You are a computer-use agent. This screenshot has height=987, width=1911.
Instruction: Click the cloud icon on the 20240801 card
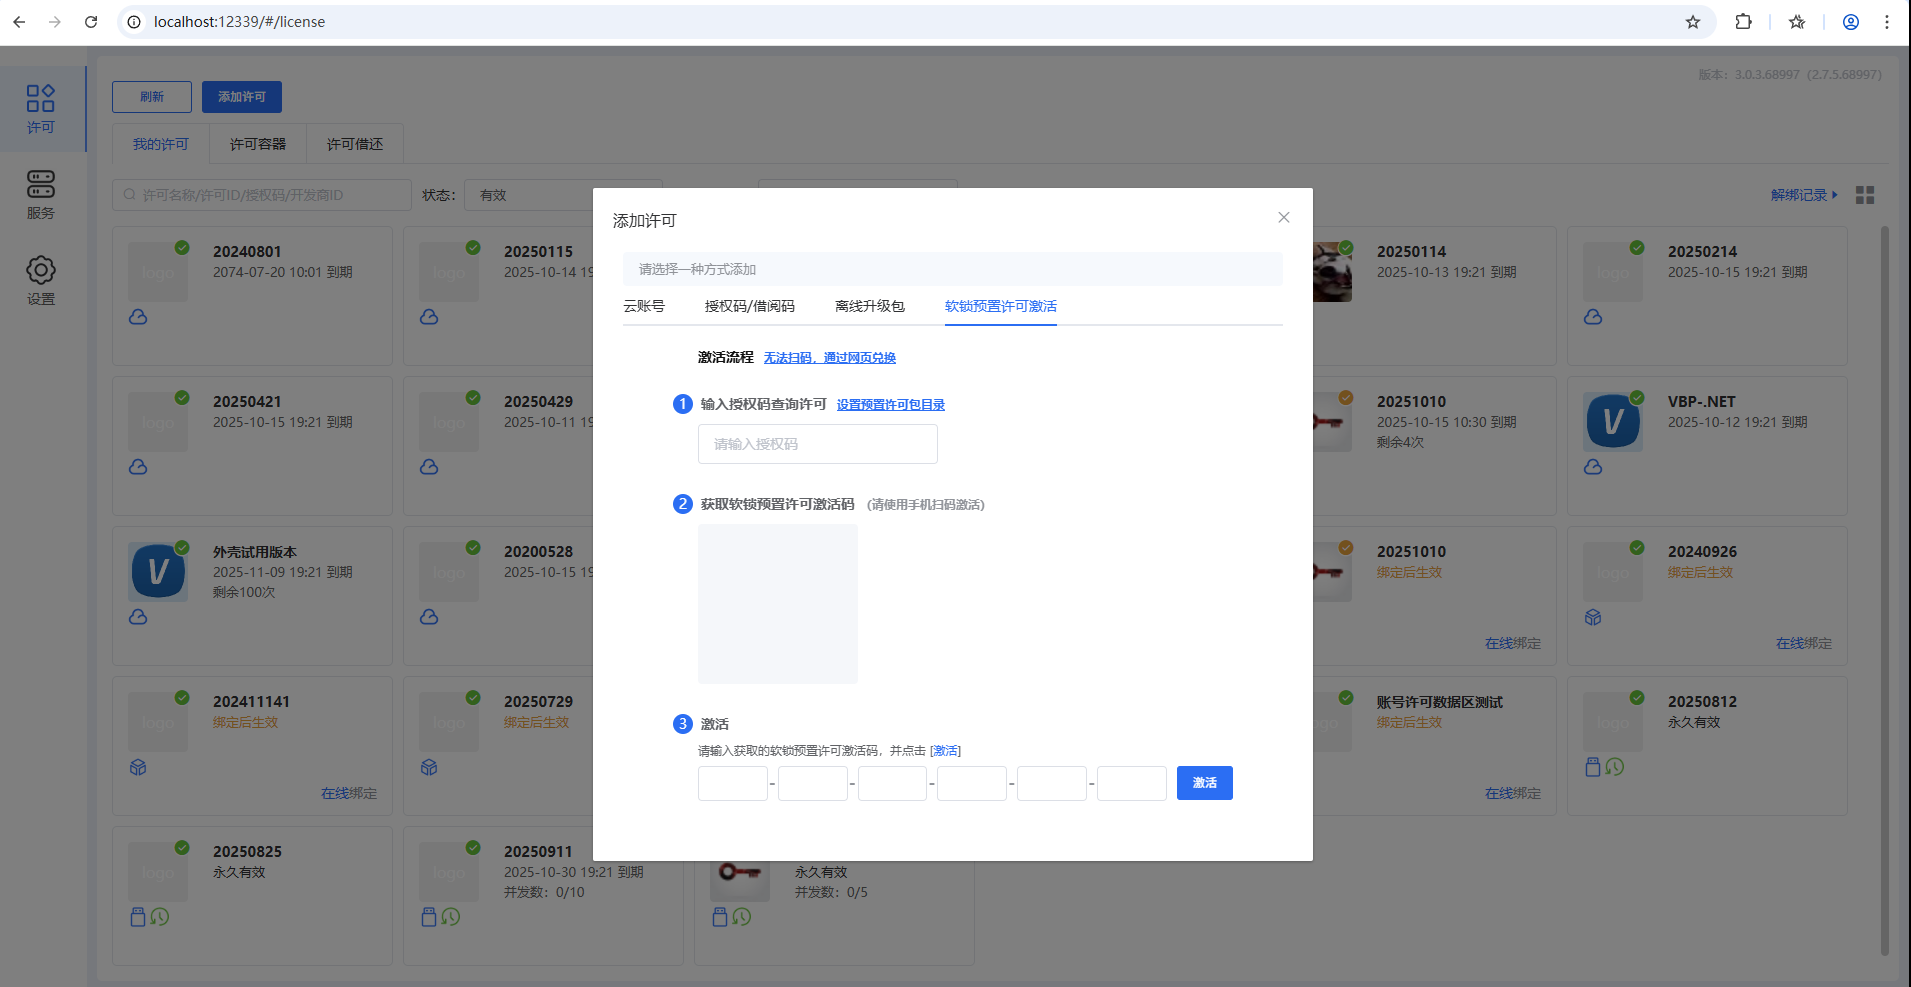138,317
